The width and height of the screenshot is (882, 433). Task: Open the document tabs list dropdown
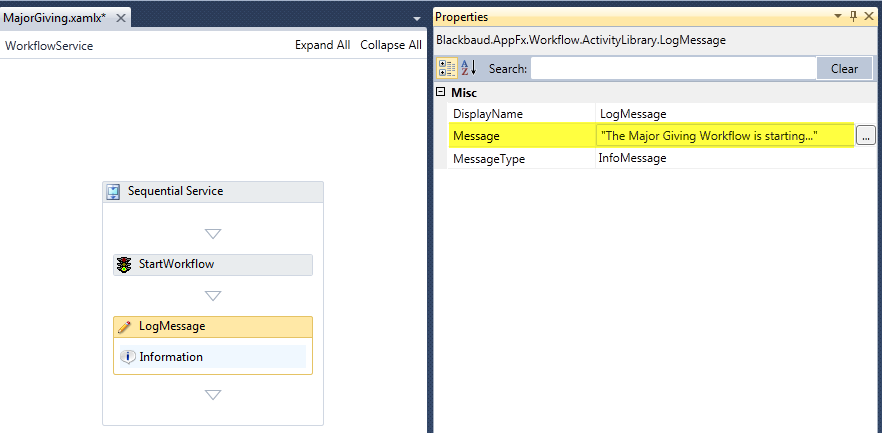pyautogui.click(x=417, y=19)
